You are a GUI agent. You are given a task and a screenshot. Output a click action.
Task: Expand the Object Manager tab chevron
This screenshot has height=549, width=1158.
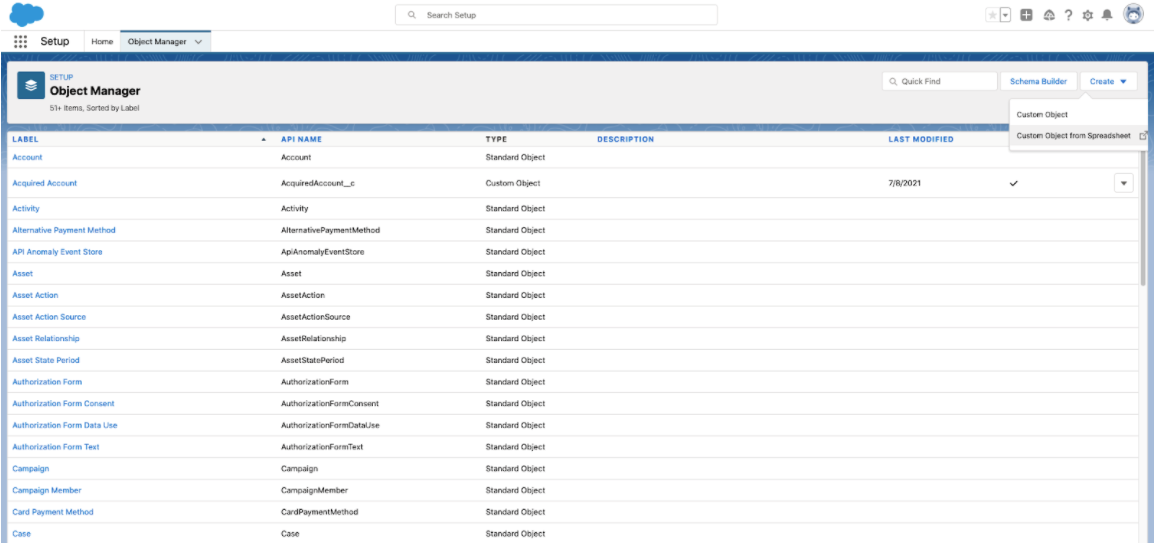(198, 41)
